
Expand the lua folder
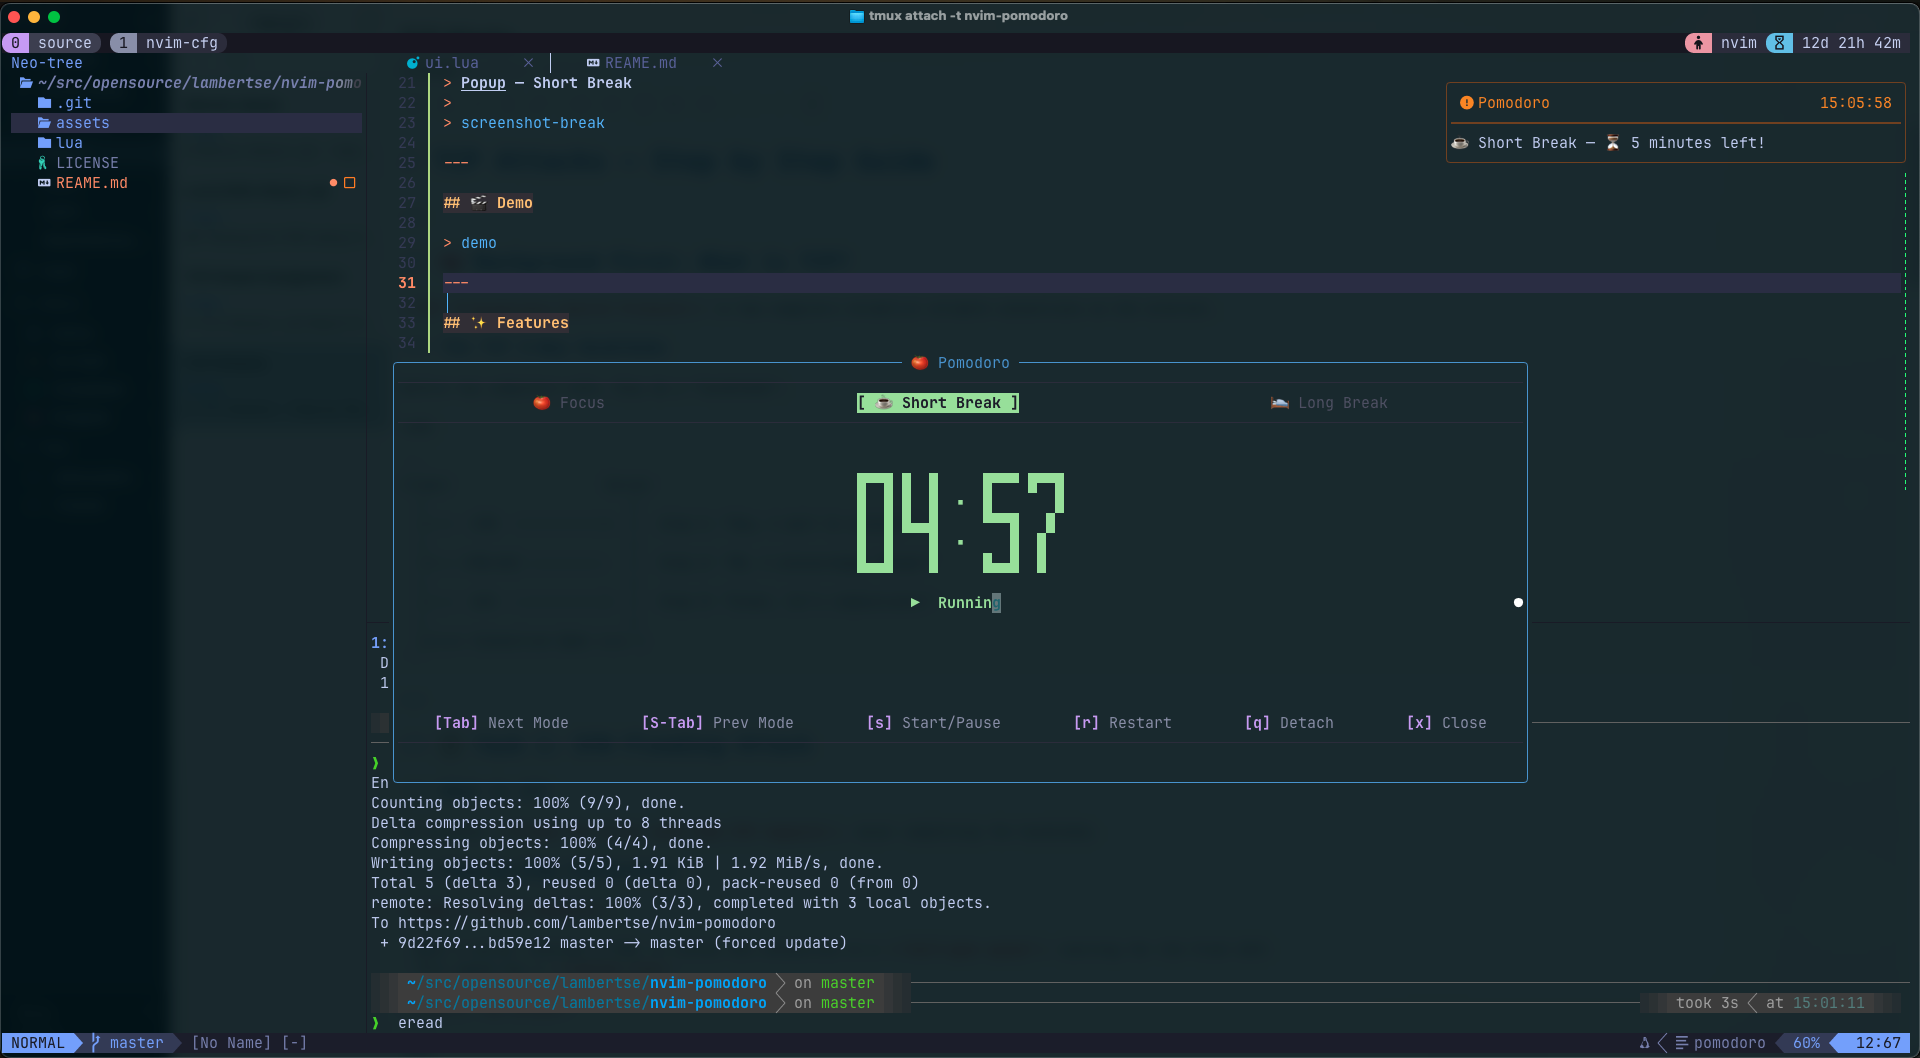(60, 143)
